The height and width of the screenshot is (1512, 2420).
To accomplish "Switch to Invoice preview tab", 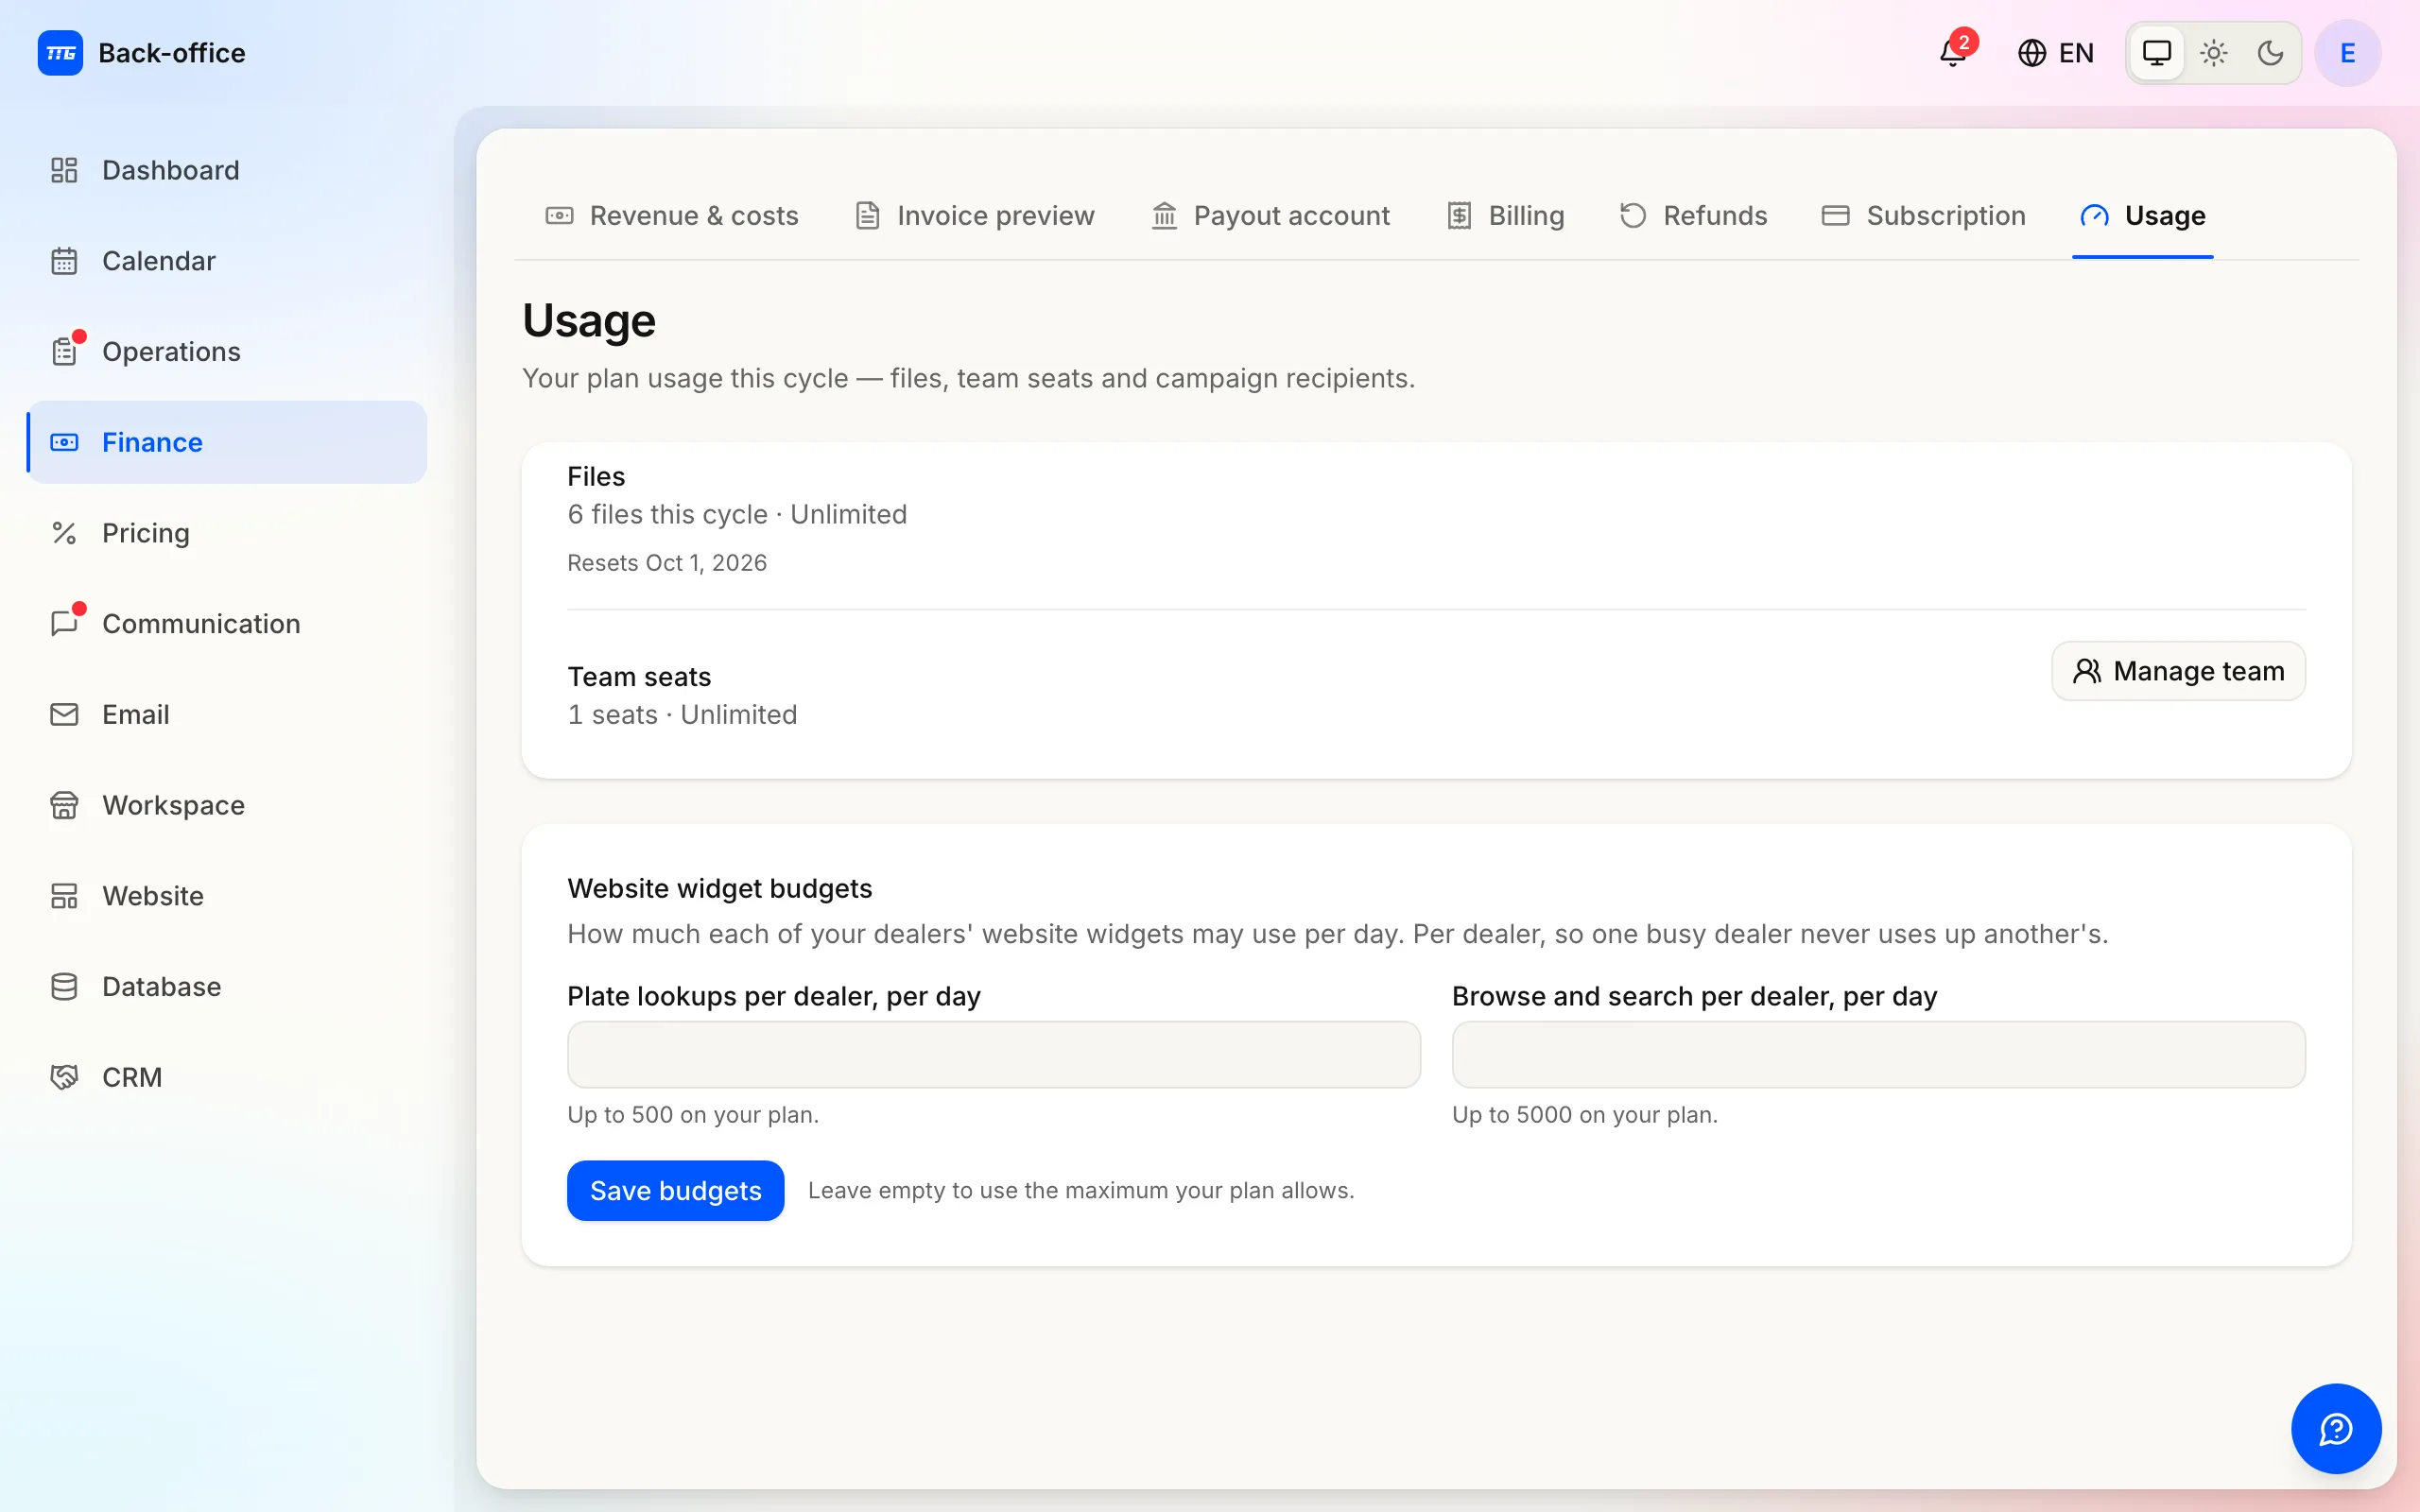I will pyautogui.click(x=975, y=216).
